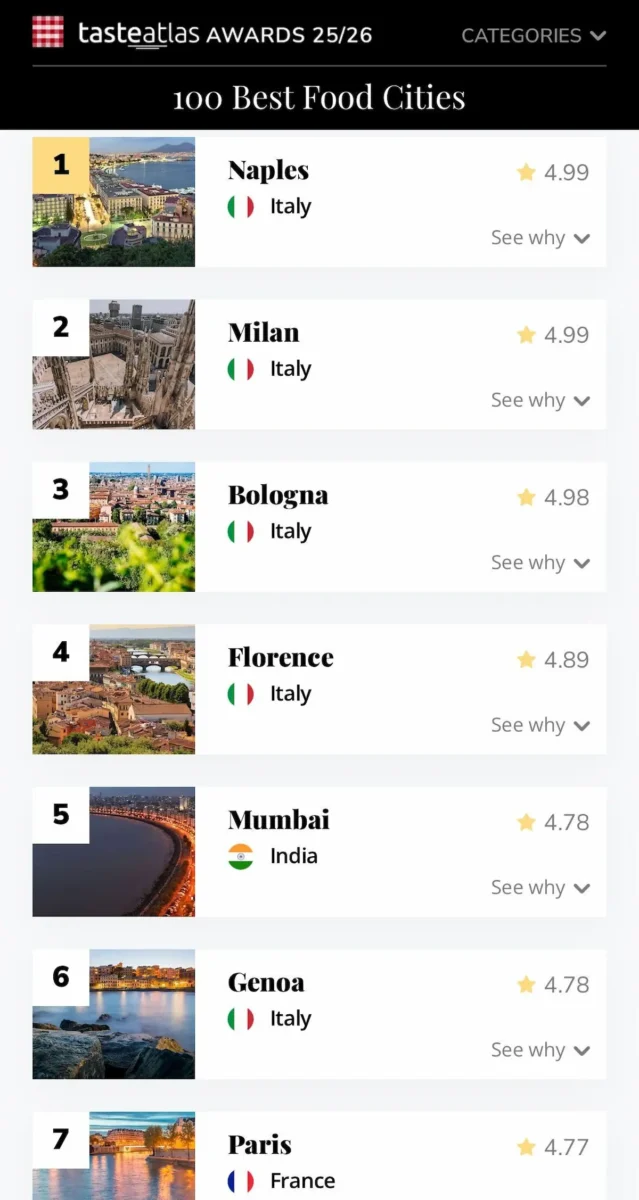Click the Italy flag icon under Florence
Image resolution: width=639 pixels, height=1200 pixels.
pos(241,693)
